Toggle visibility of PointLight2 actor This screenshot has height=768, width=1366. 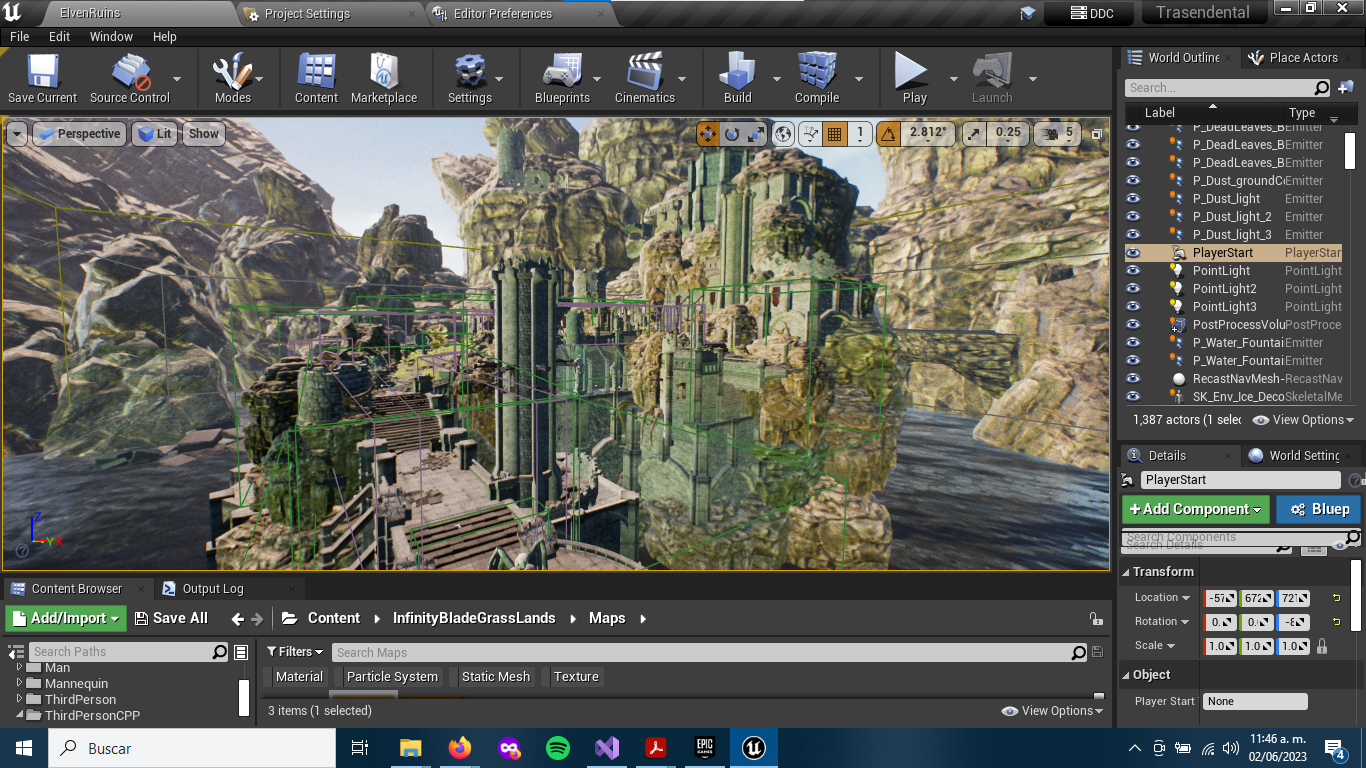click(x=1133, y=289)
